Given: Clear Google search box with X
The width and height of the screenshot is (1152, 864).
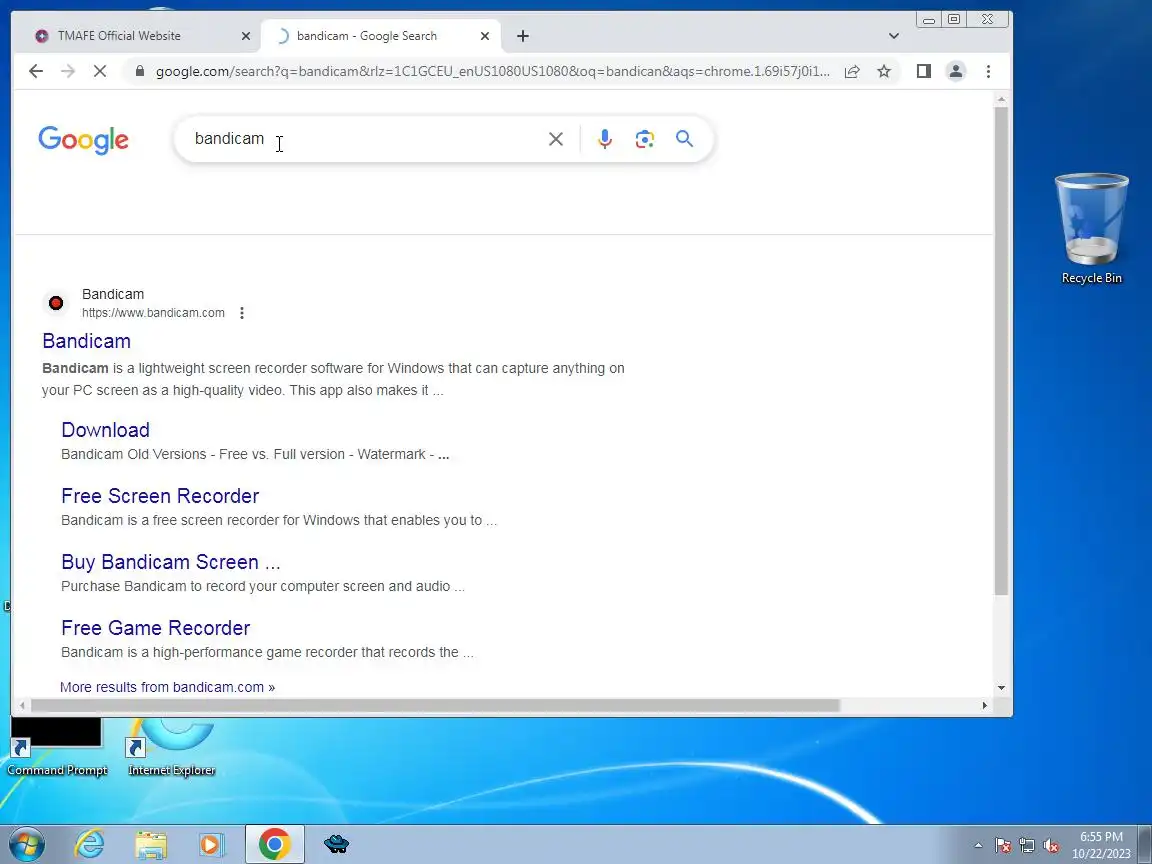Looking at the screenshot, I should coord(555,139).
